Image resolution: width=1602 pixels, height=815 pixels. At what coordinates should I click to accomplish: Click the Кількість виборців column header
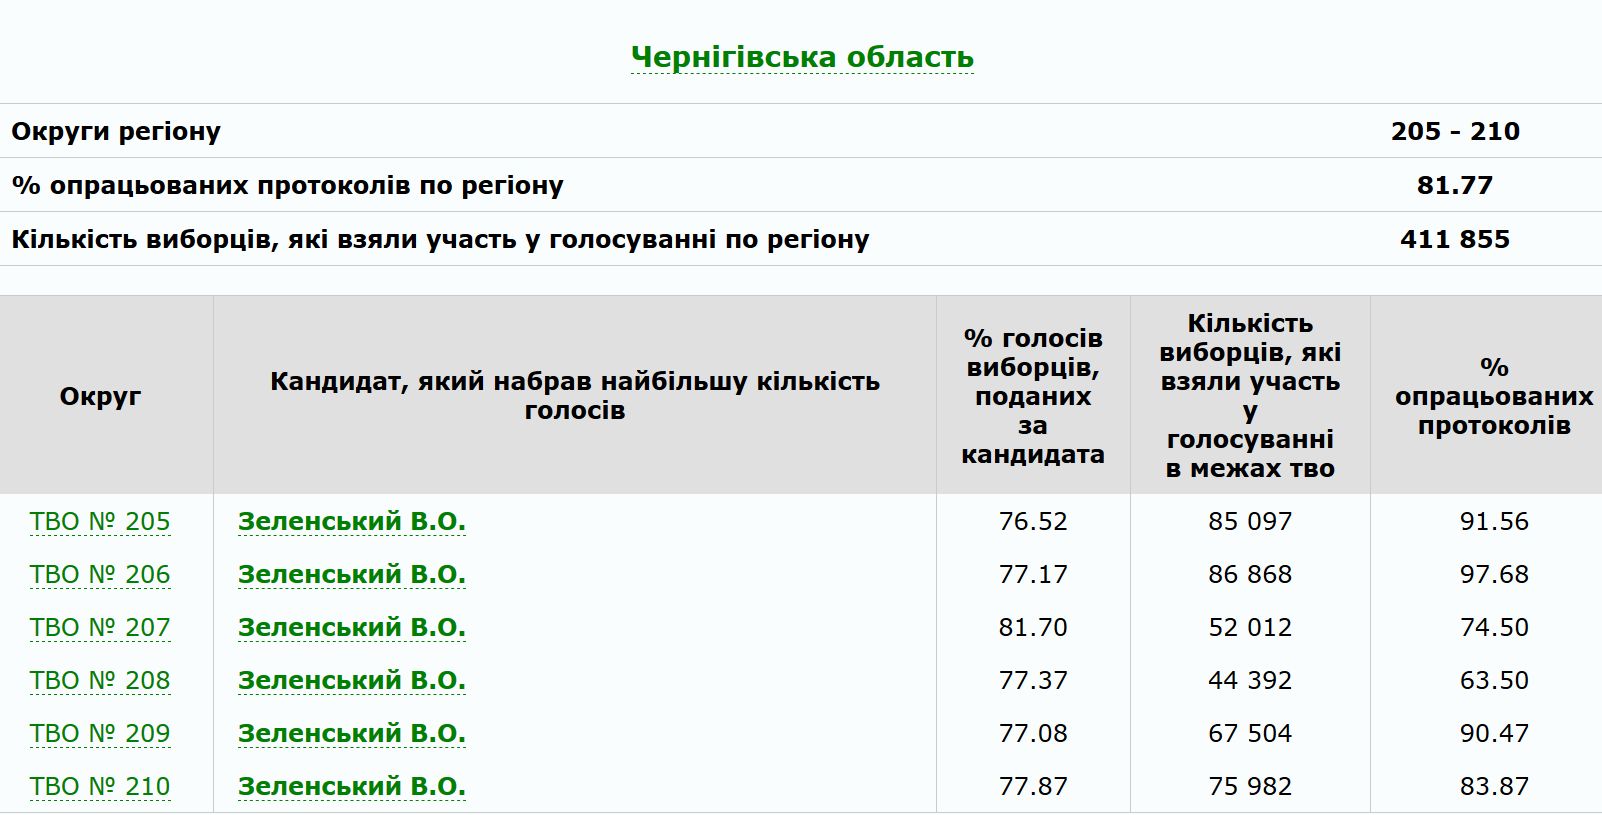(1249, 396)
